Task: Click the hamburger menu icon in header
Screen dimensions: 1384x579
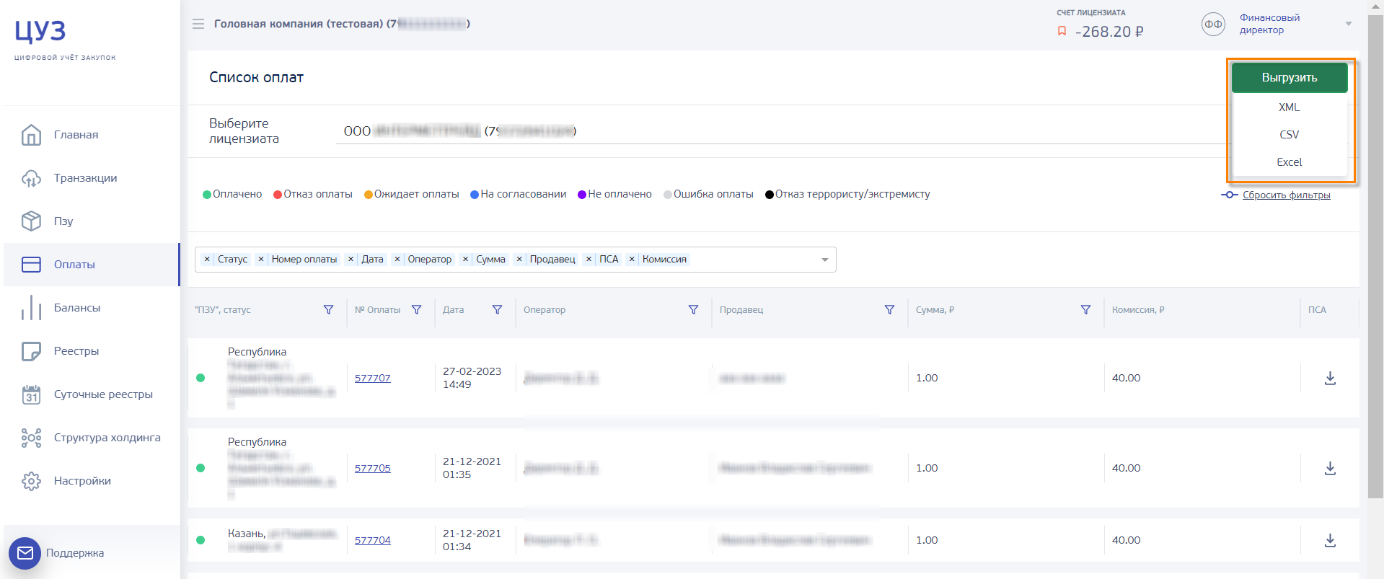Action: (x=198, y=24)
